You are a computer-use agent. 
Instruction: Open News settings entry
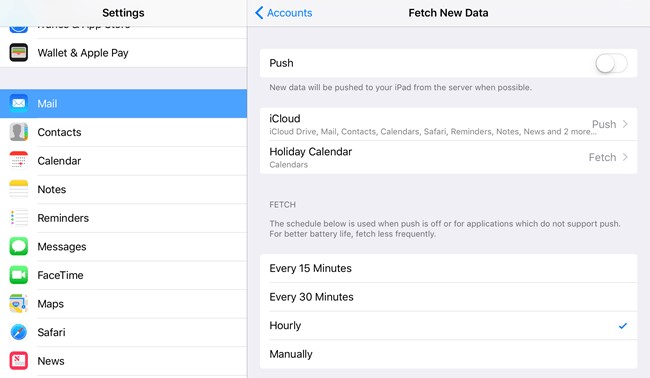[124, 361]
